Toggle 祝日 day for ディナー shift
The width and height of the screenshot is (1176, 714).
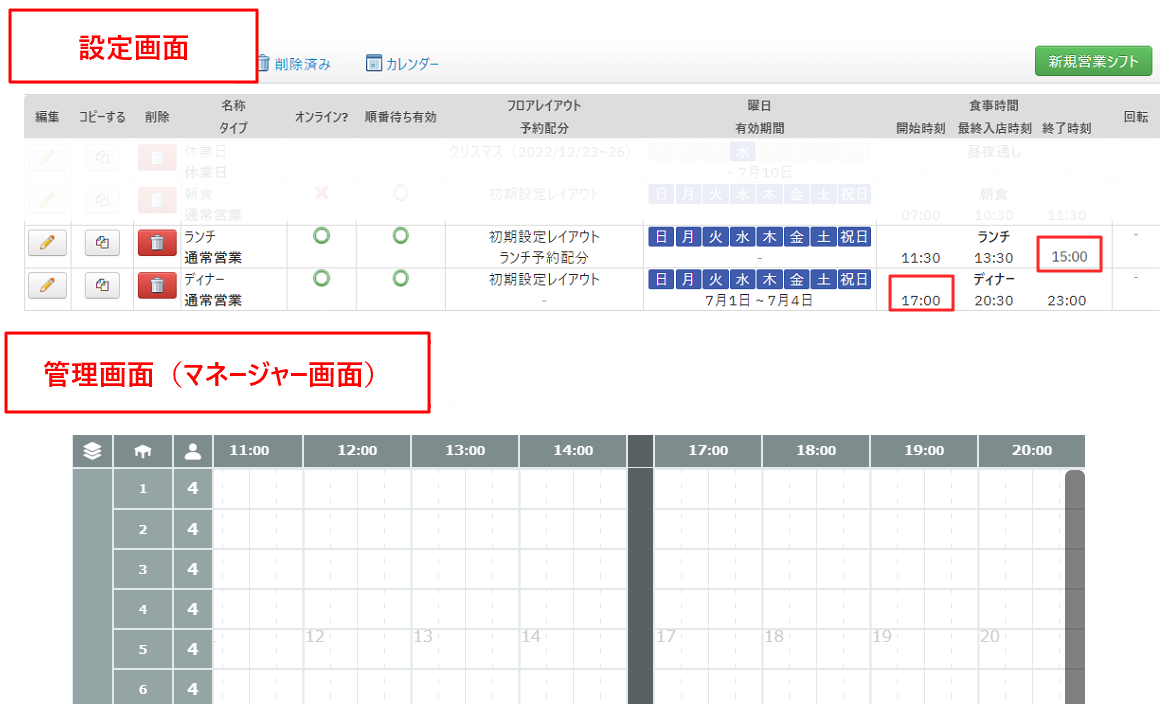coord(853,280)
